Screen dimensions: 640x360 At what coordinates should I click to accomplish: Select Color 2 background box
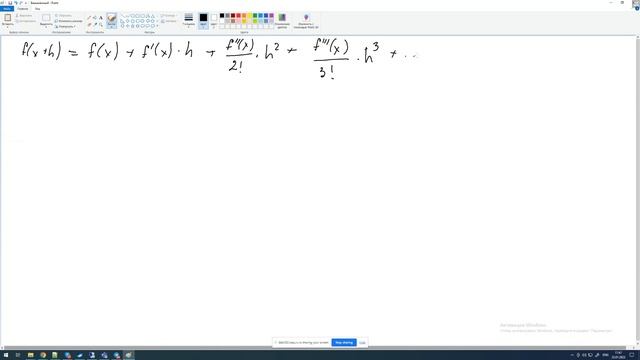click(x=213, y=20)
